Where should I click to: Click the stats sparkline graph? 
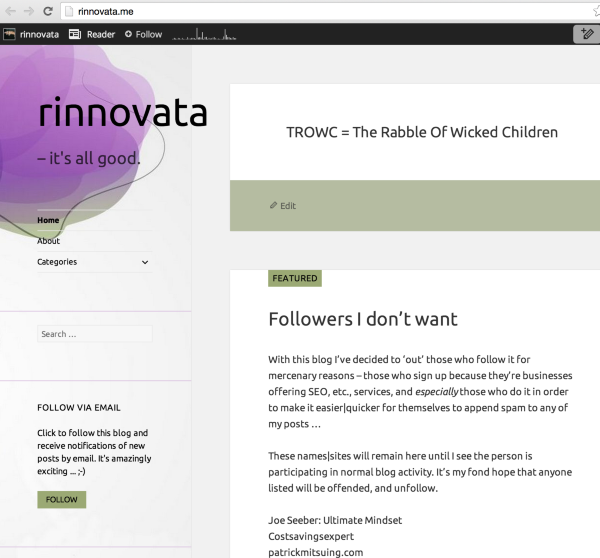pyautogui.click(x=206, y=35)
